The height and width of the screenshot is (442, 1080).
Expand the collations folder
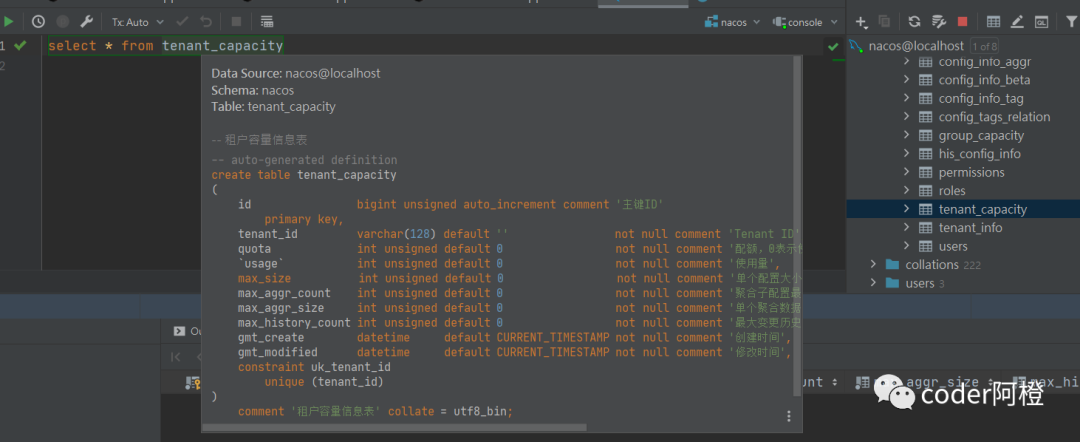873,265
